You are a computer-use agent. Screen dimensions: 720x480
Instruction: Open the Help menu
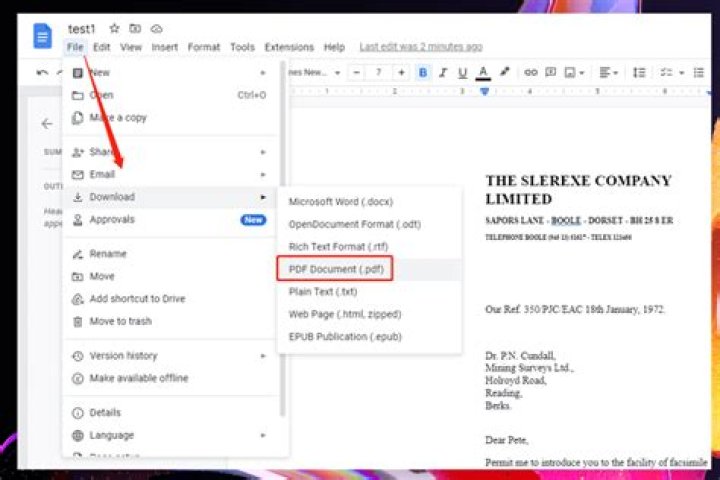334,47
